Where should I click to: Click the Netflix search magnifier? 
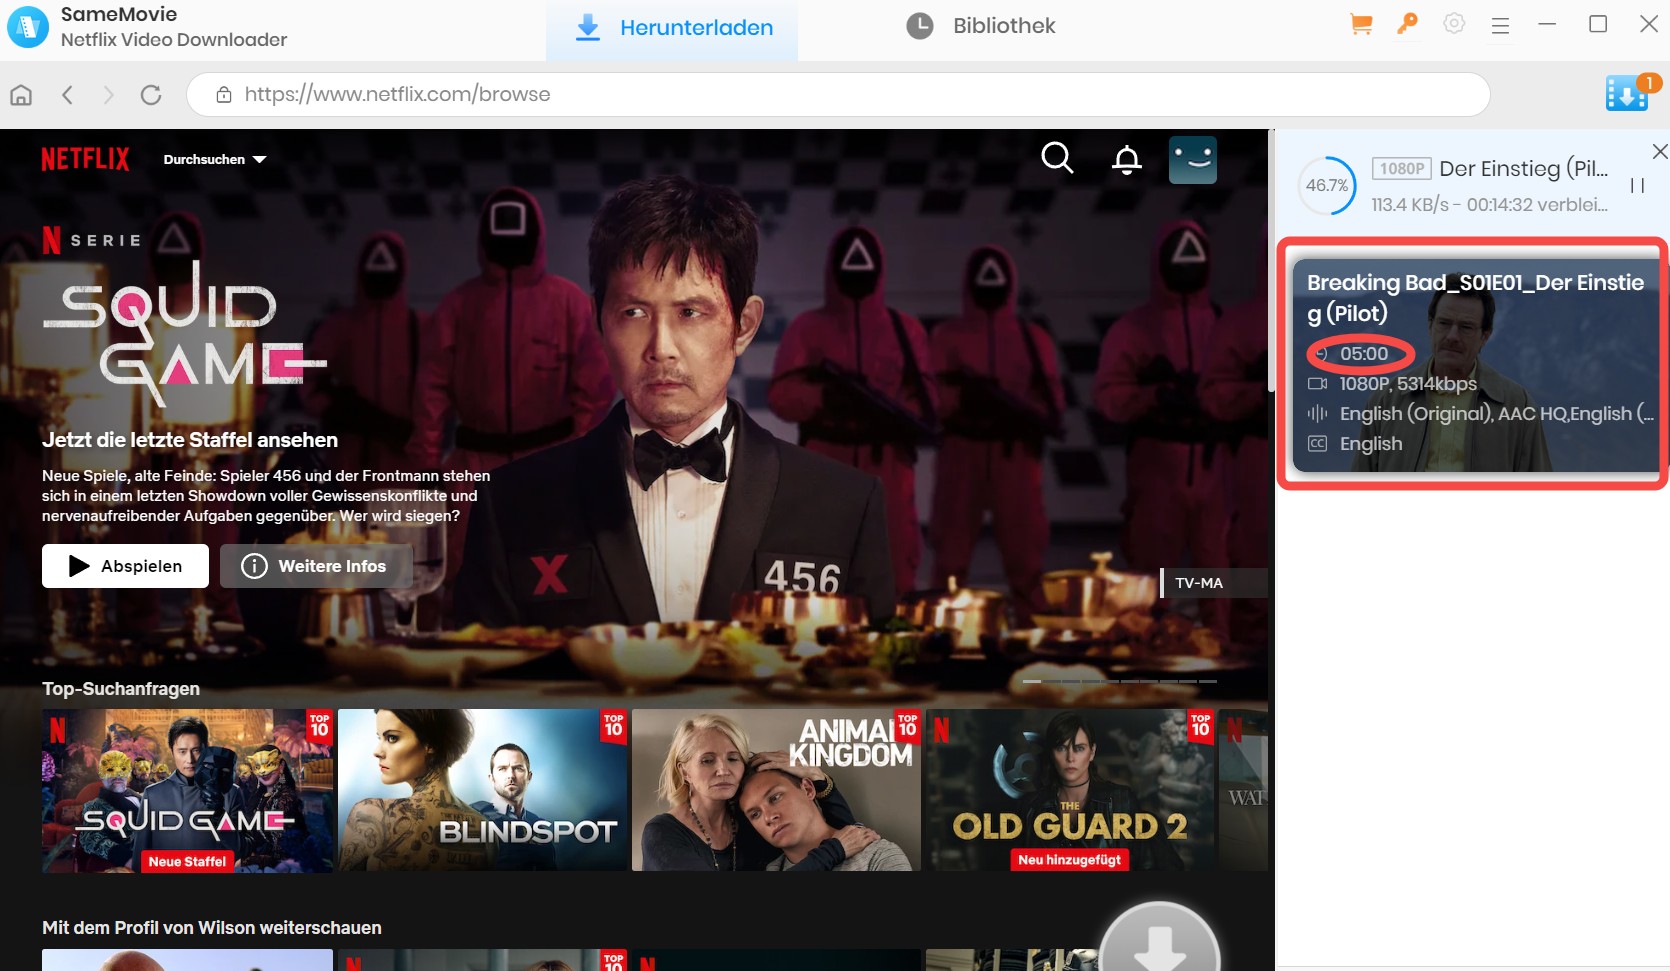coord(1057,158)
